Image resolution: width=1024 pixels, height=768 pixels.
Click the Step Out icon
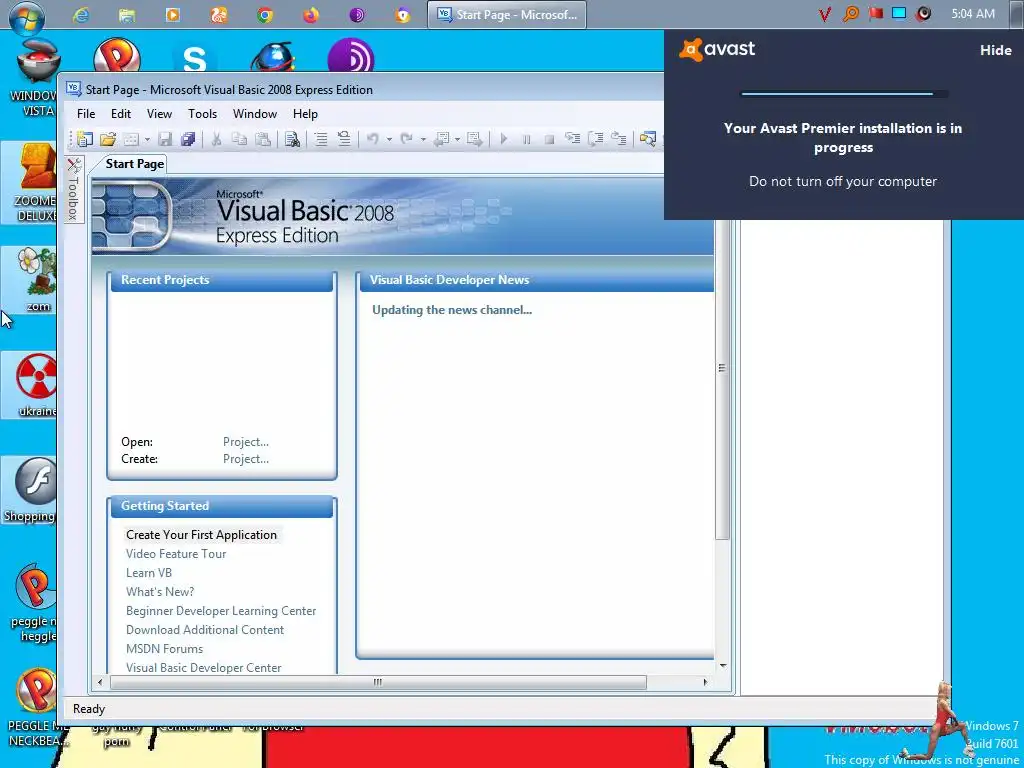click(x=618, y=139)
